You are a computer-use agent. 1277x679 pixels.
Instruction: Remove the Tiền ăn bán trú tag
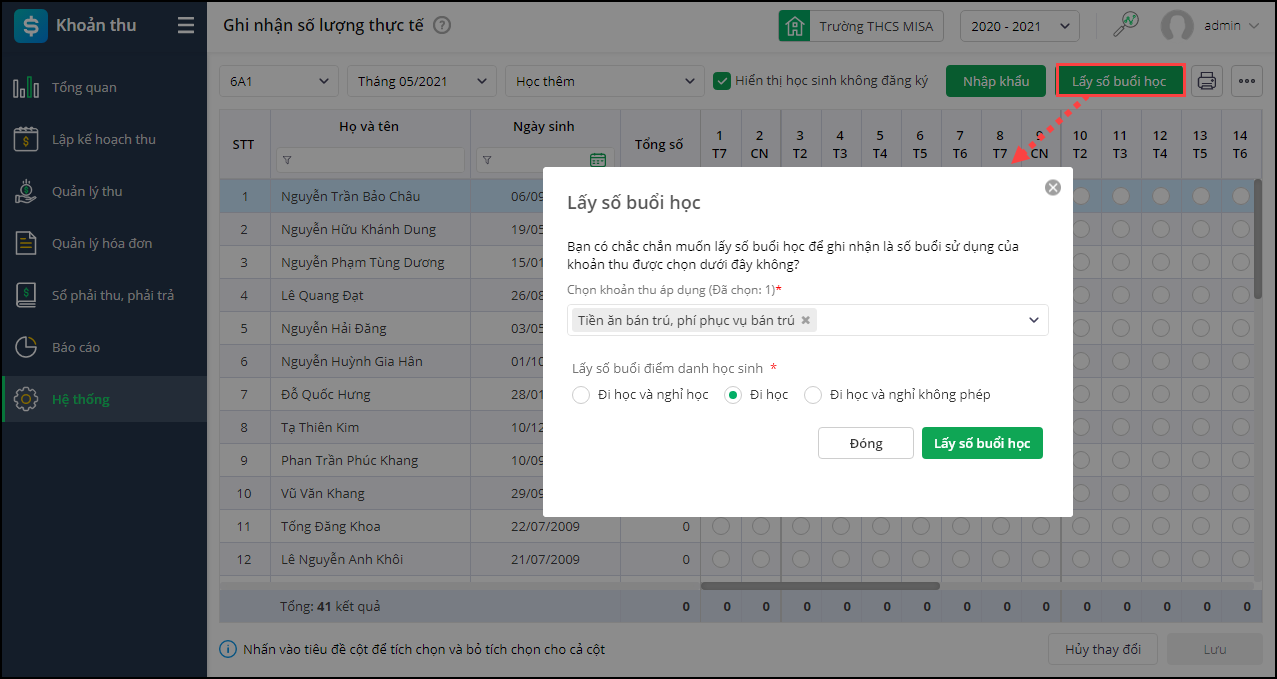tap(806, 321)
